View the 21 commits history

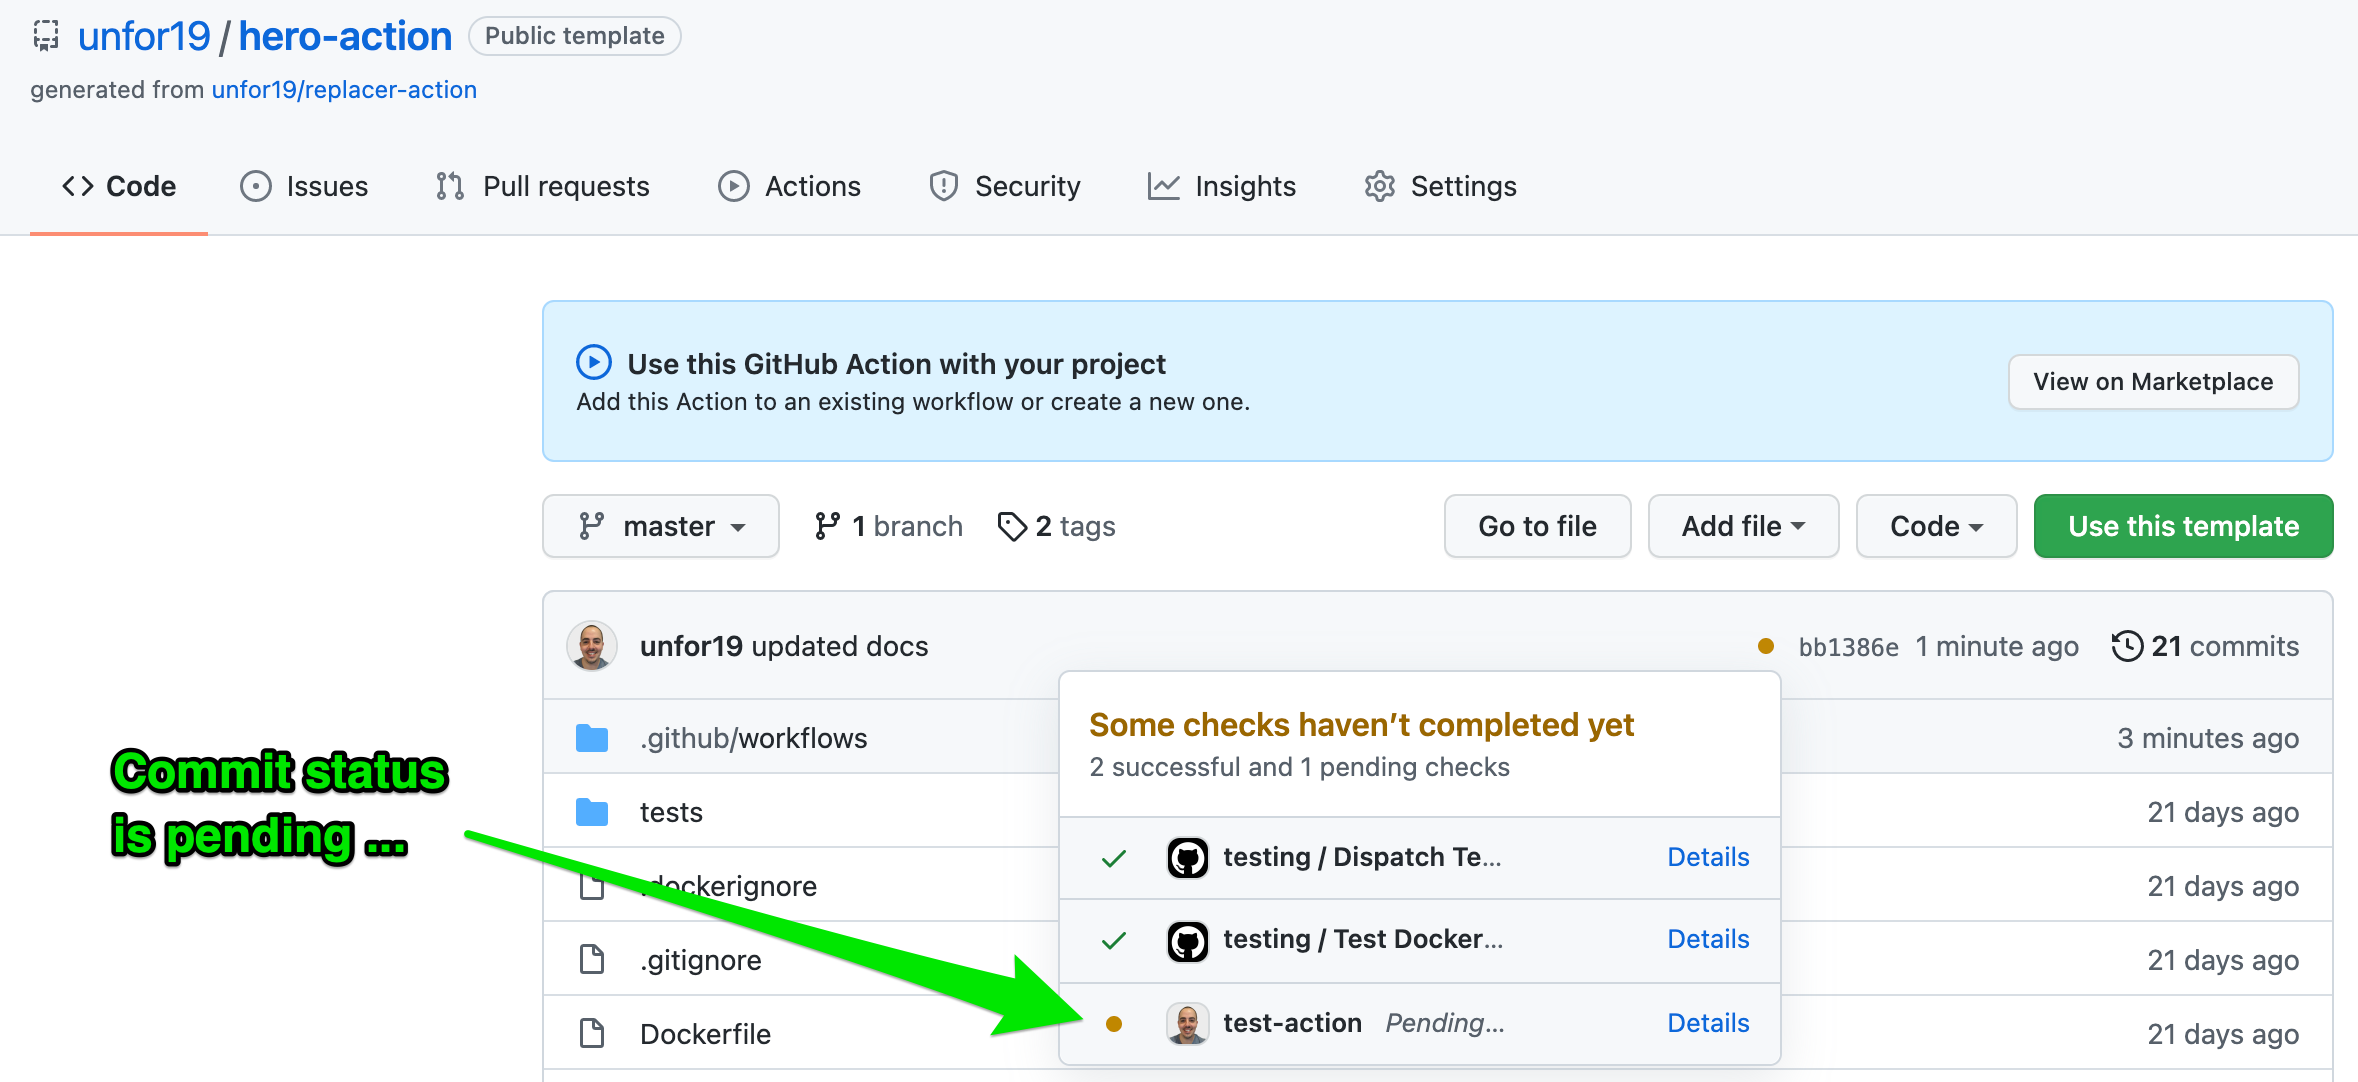(x=2206, y=646)
